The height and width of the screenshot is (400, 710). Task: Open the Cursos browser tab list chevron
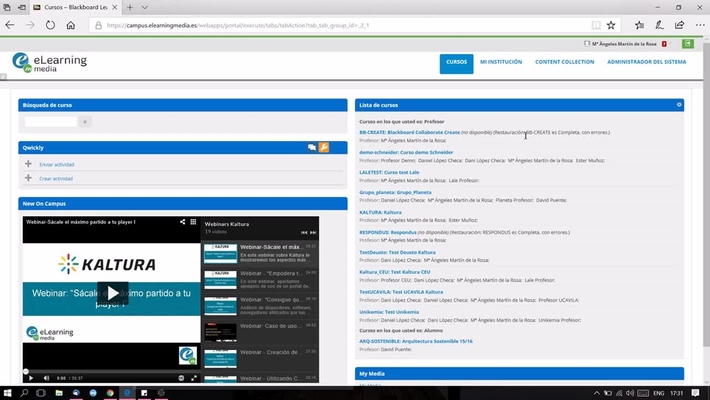pyautogui.click(x=144, y=7)
